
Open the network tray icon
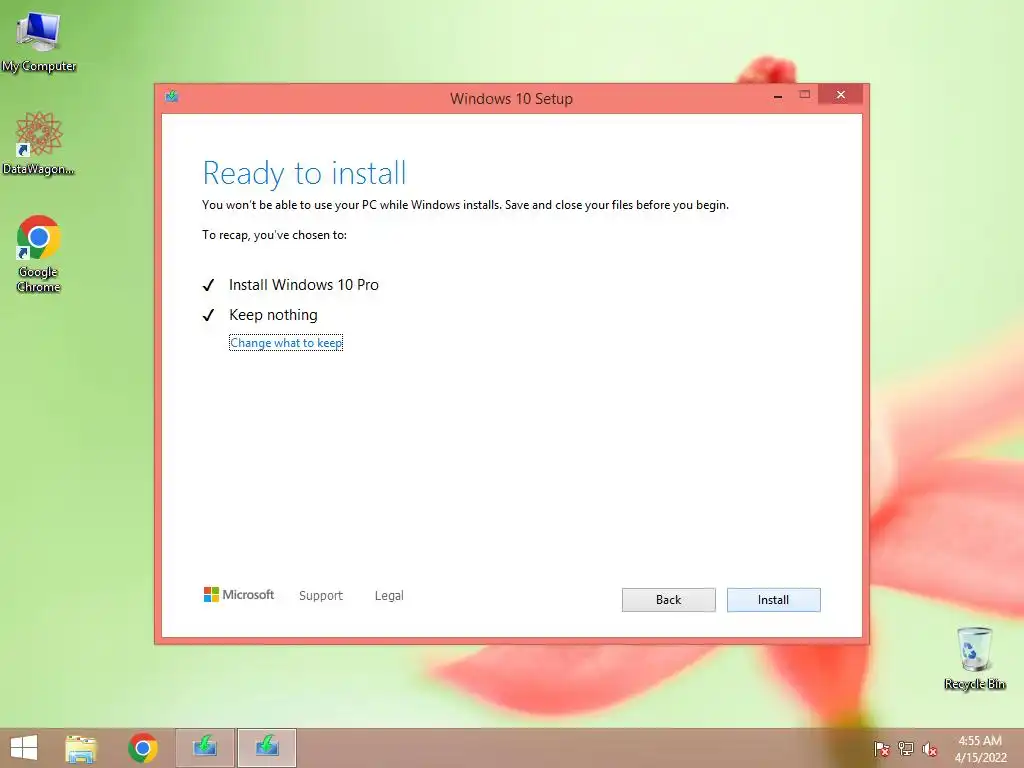pos(906,748)
